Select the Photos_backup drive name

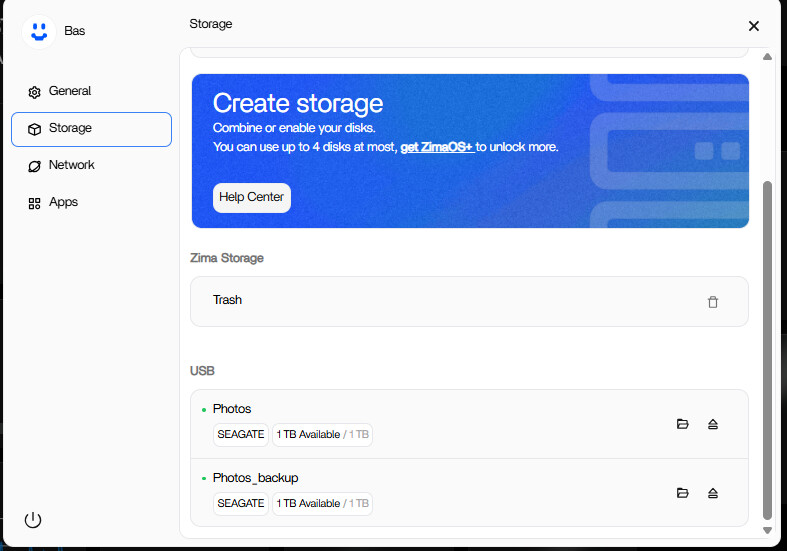(x=255, y=478)
